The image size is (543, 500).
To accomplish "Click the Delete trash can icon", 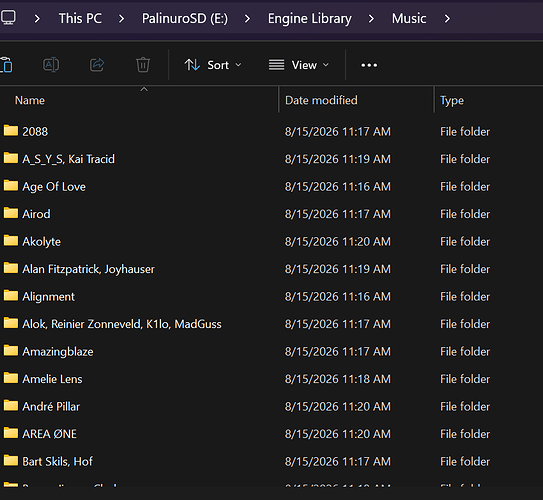I will pos(143,65).
